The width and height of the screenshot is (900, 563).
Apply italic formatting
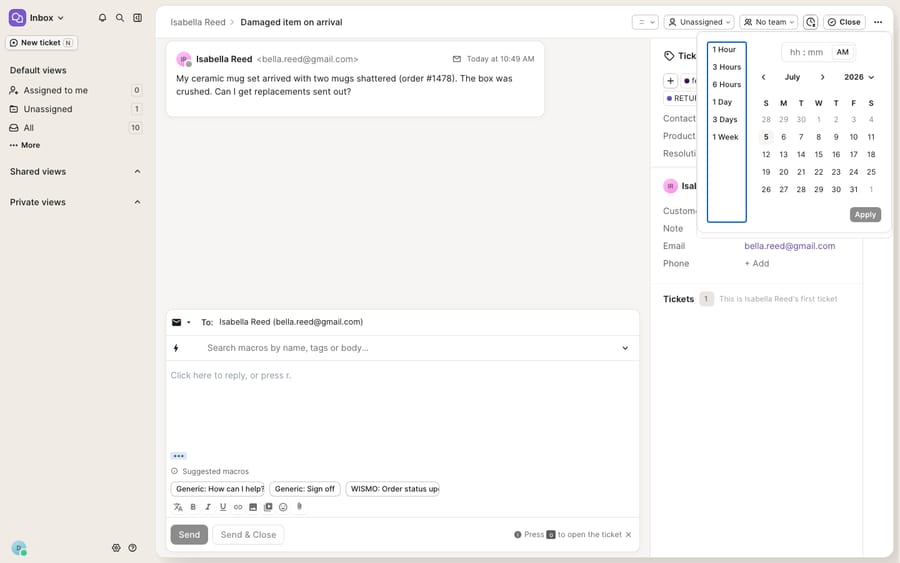pos(208,507)
